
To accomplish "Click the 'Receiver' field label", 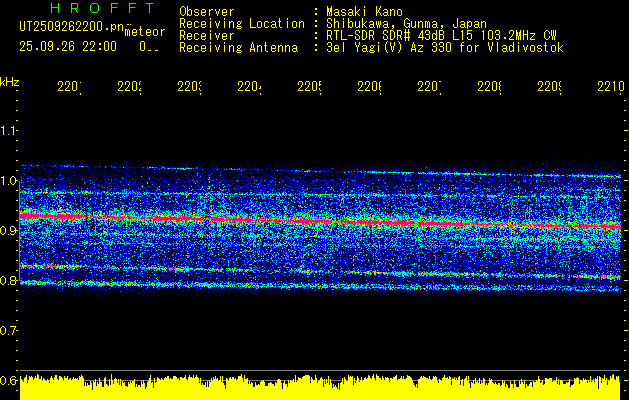I will click(x=207, y=36).
